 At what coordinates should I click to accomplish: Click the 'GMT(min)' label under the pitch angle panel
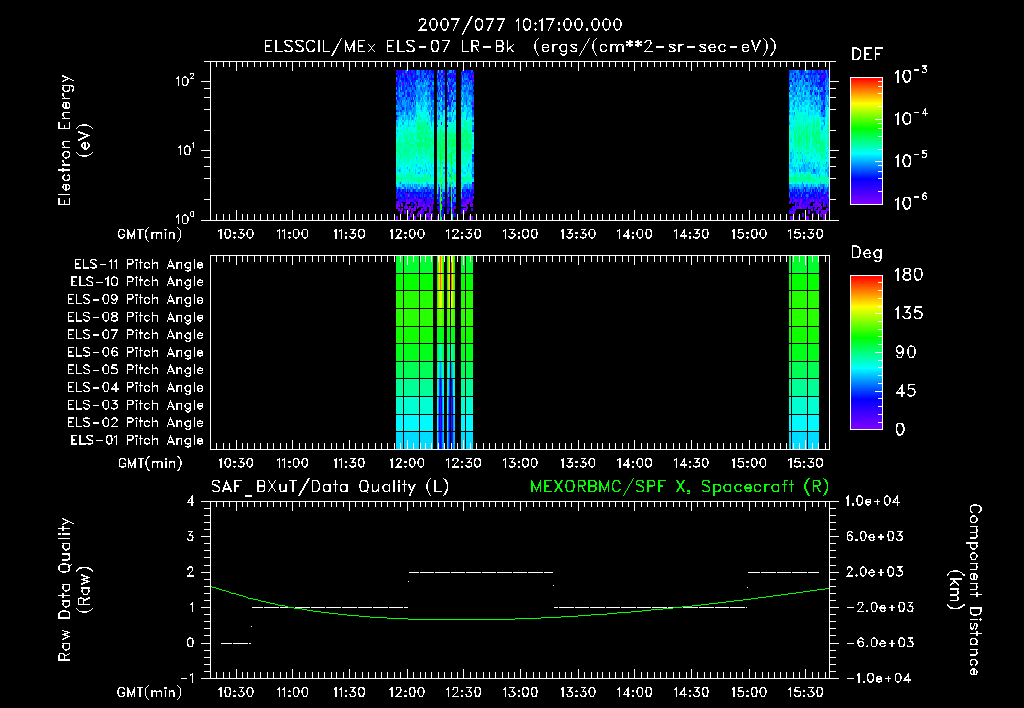(150, 463)
